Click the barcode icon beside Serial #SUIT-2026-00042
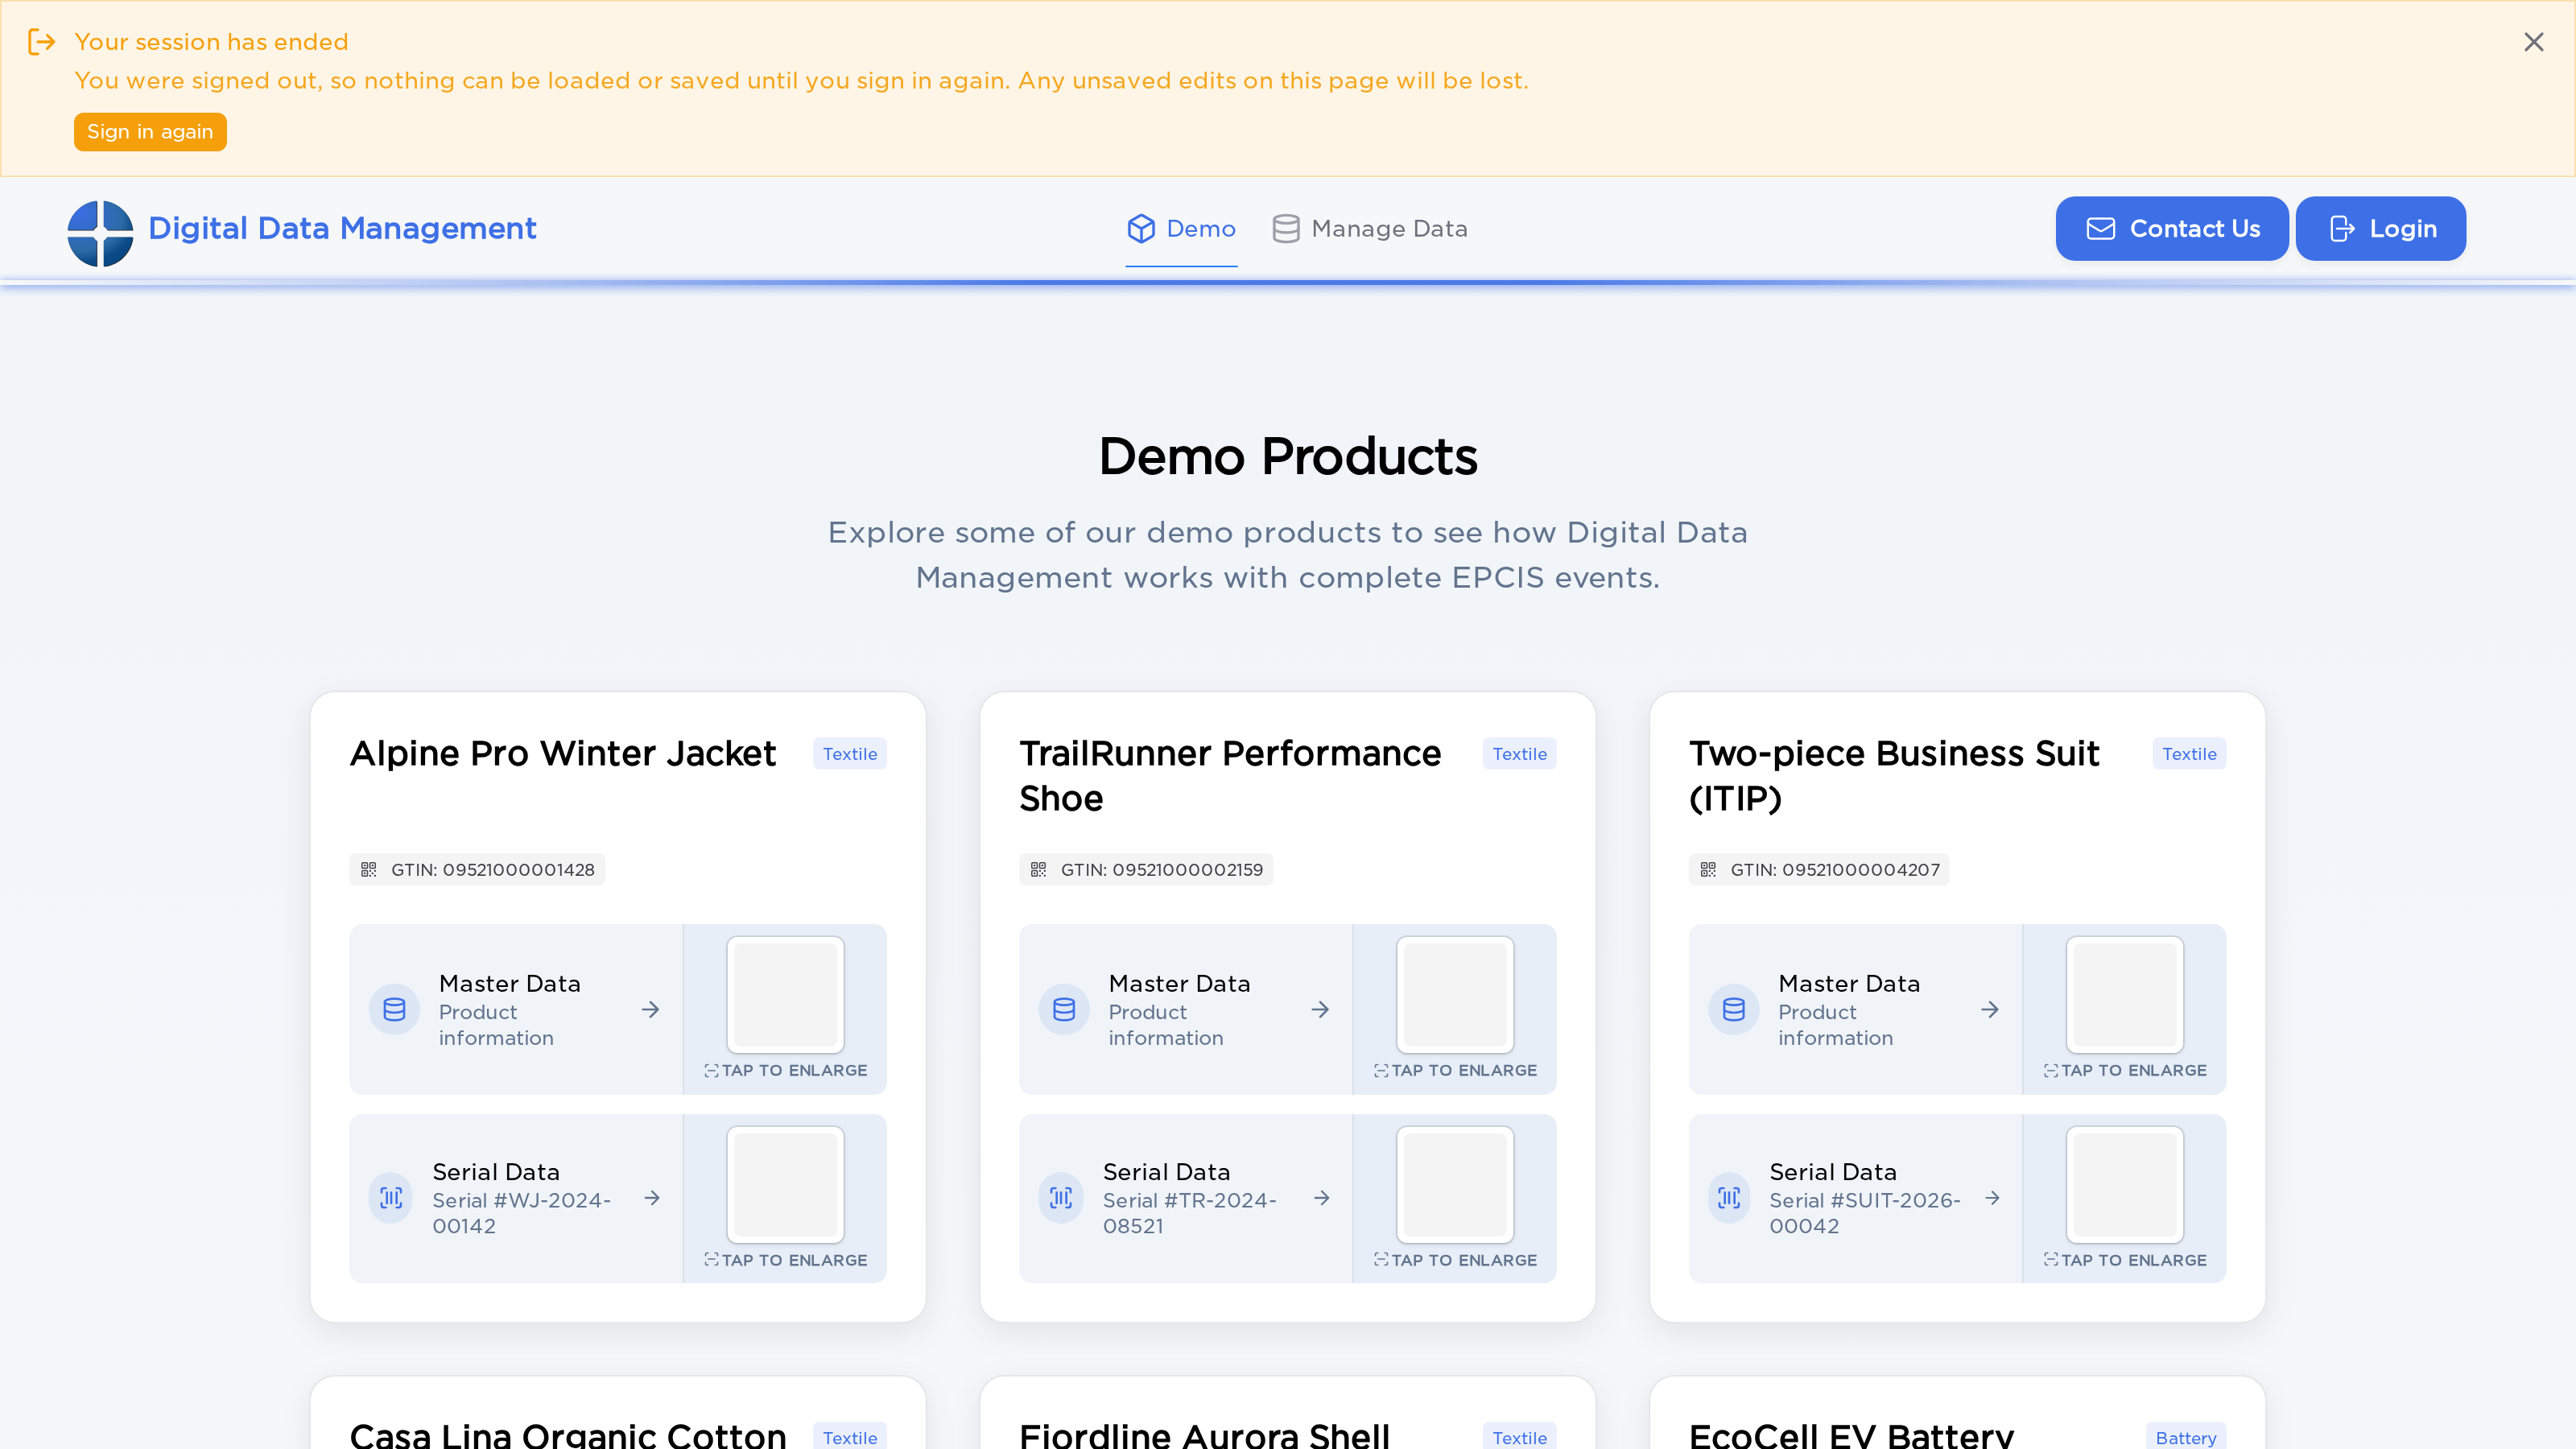This screenshot has width=2576, height=1449. (1729, 1198)
